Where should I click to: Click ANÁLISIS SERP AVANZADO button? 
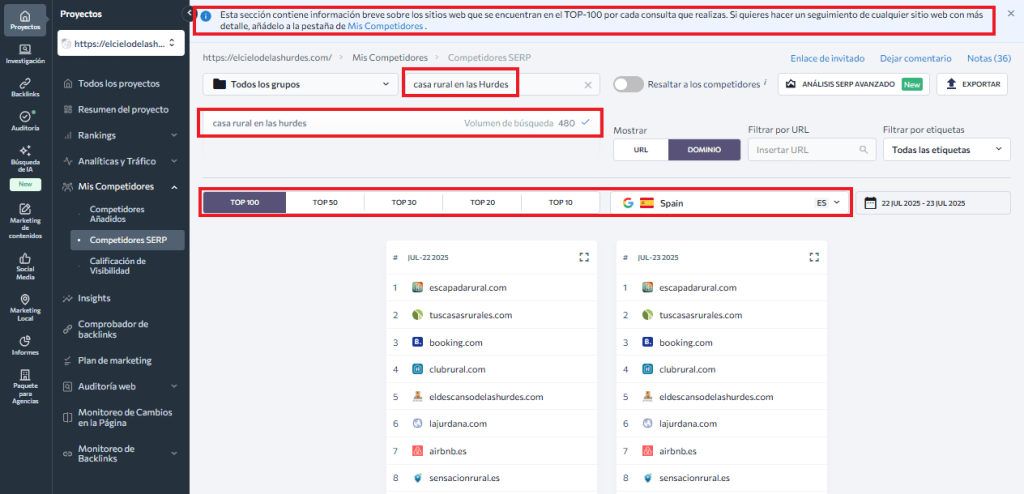click(x=854, y=84)
